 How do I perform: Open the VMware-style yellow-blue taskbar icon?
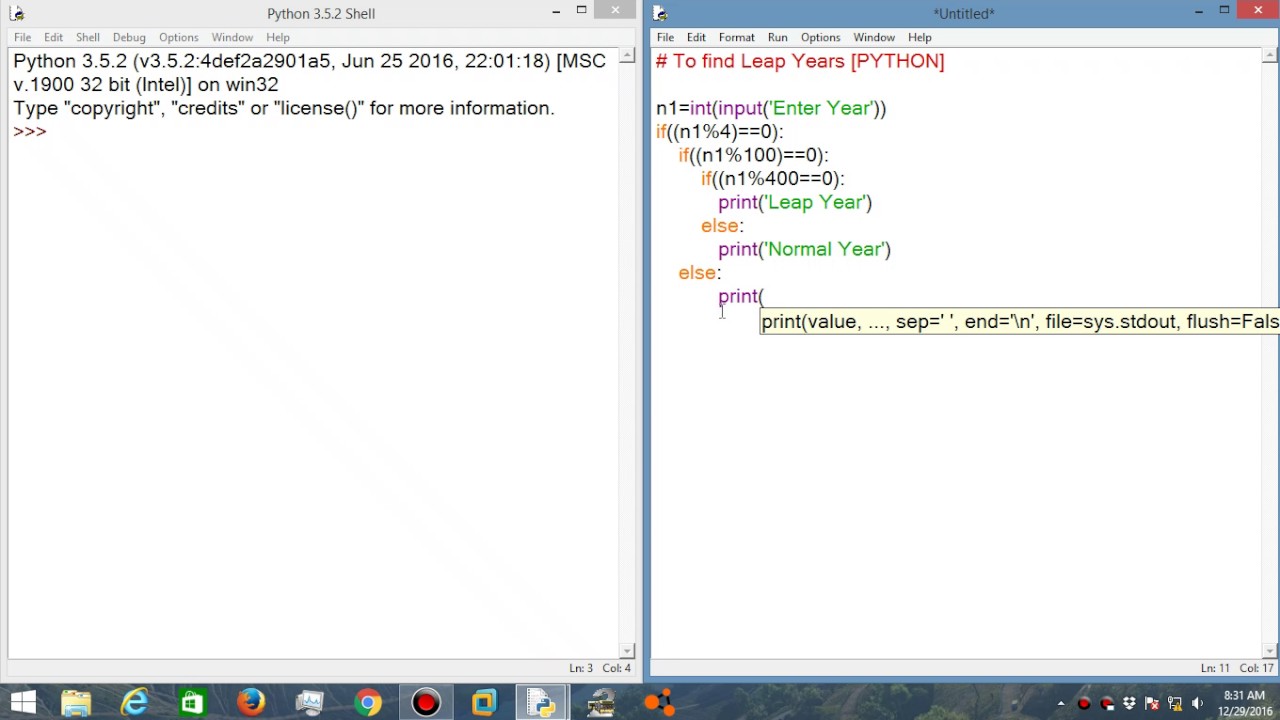point(484,703)
